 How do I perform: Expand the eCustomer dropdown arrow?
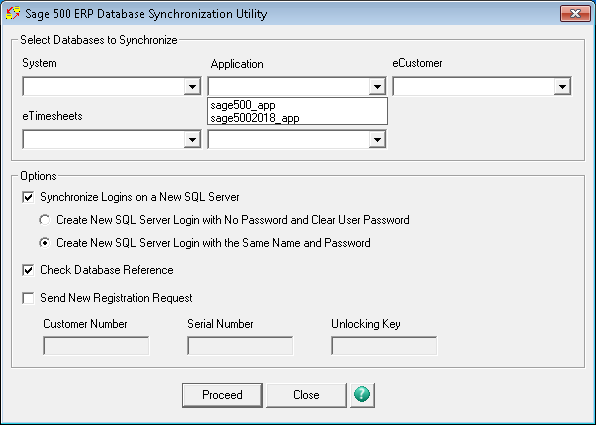point(562,87)
